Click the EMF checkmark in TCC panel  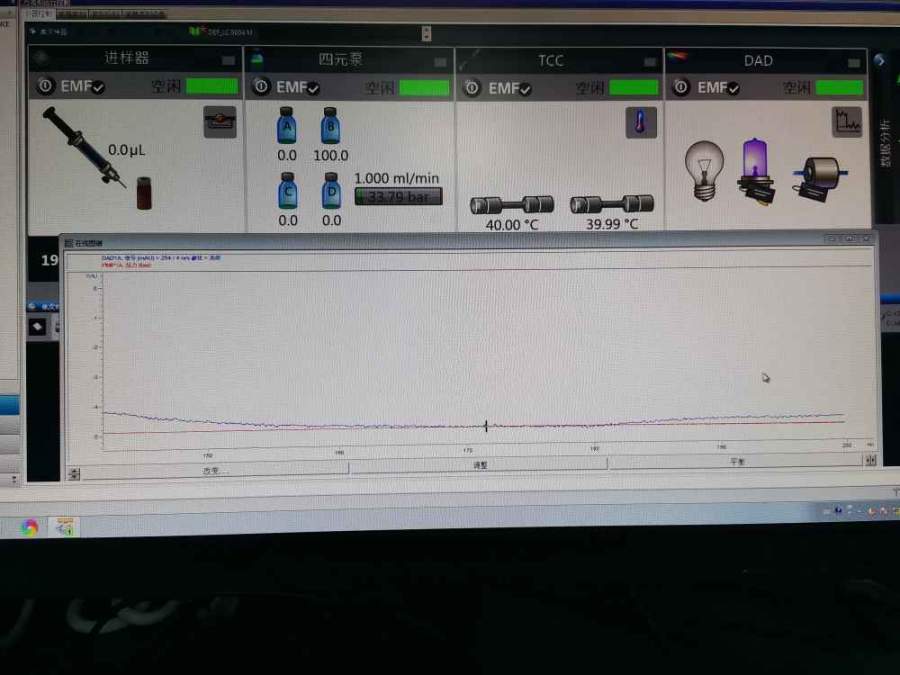pos(525,89)
